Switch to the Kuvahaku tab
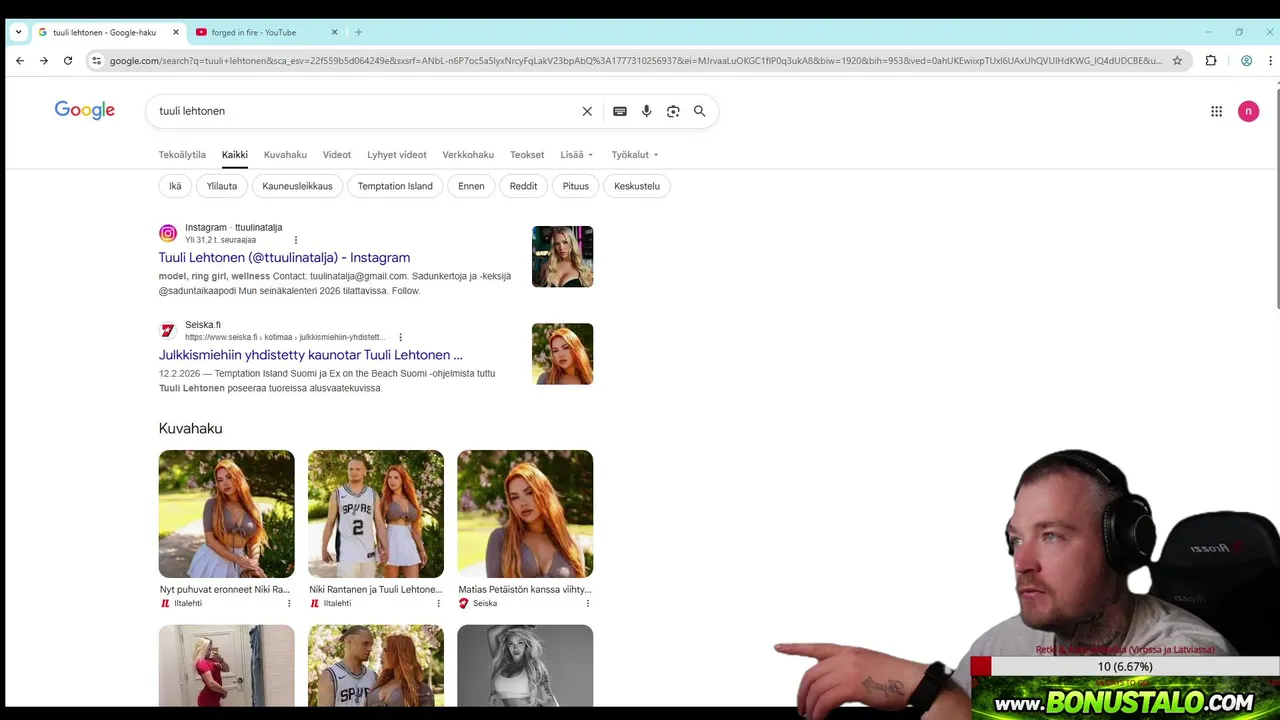Screen dimensions: 1280x720 pos(285,155)
